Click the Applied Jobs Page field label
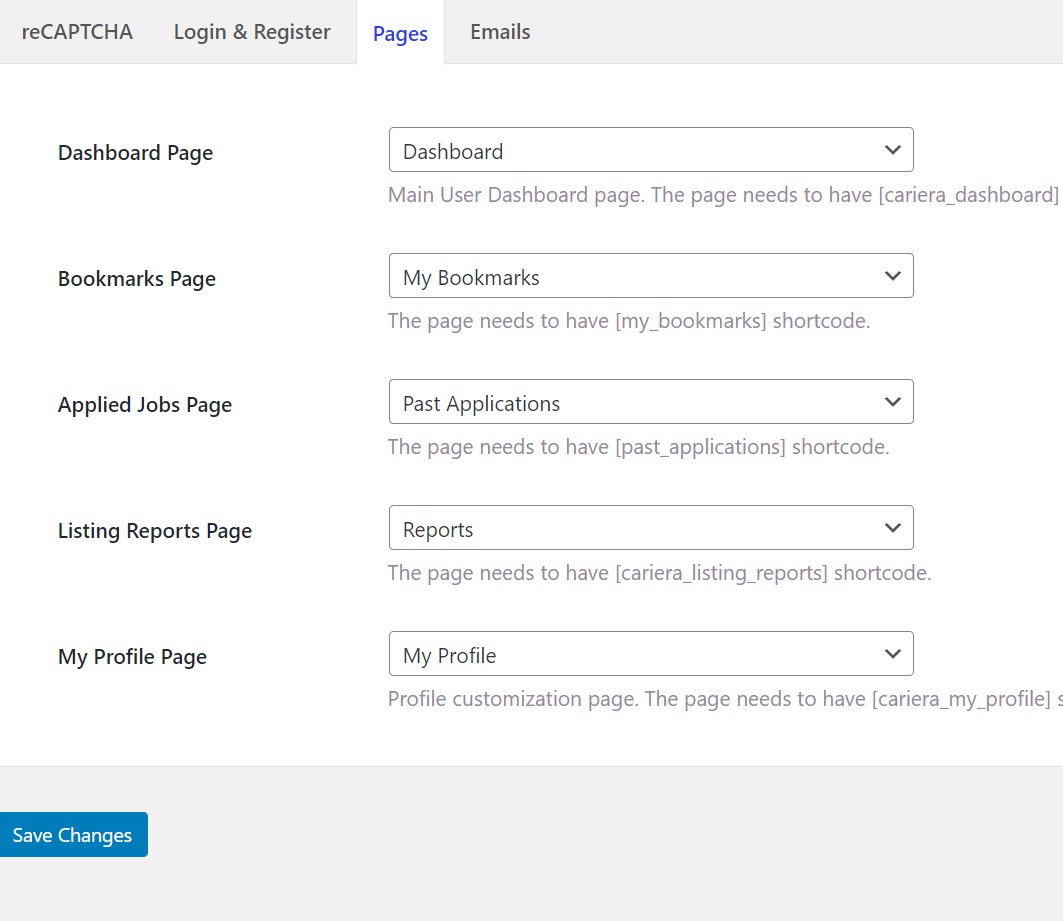 pyautogui.click(x=145, y=405)
